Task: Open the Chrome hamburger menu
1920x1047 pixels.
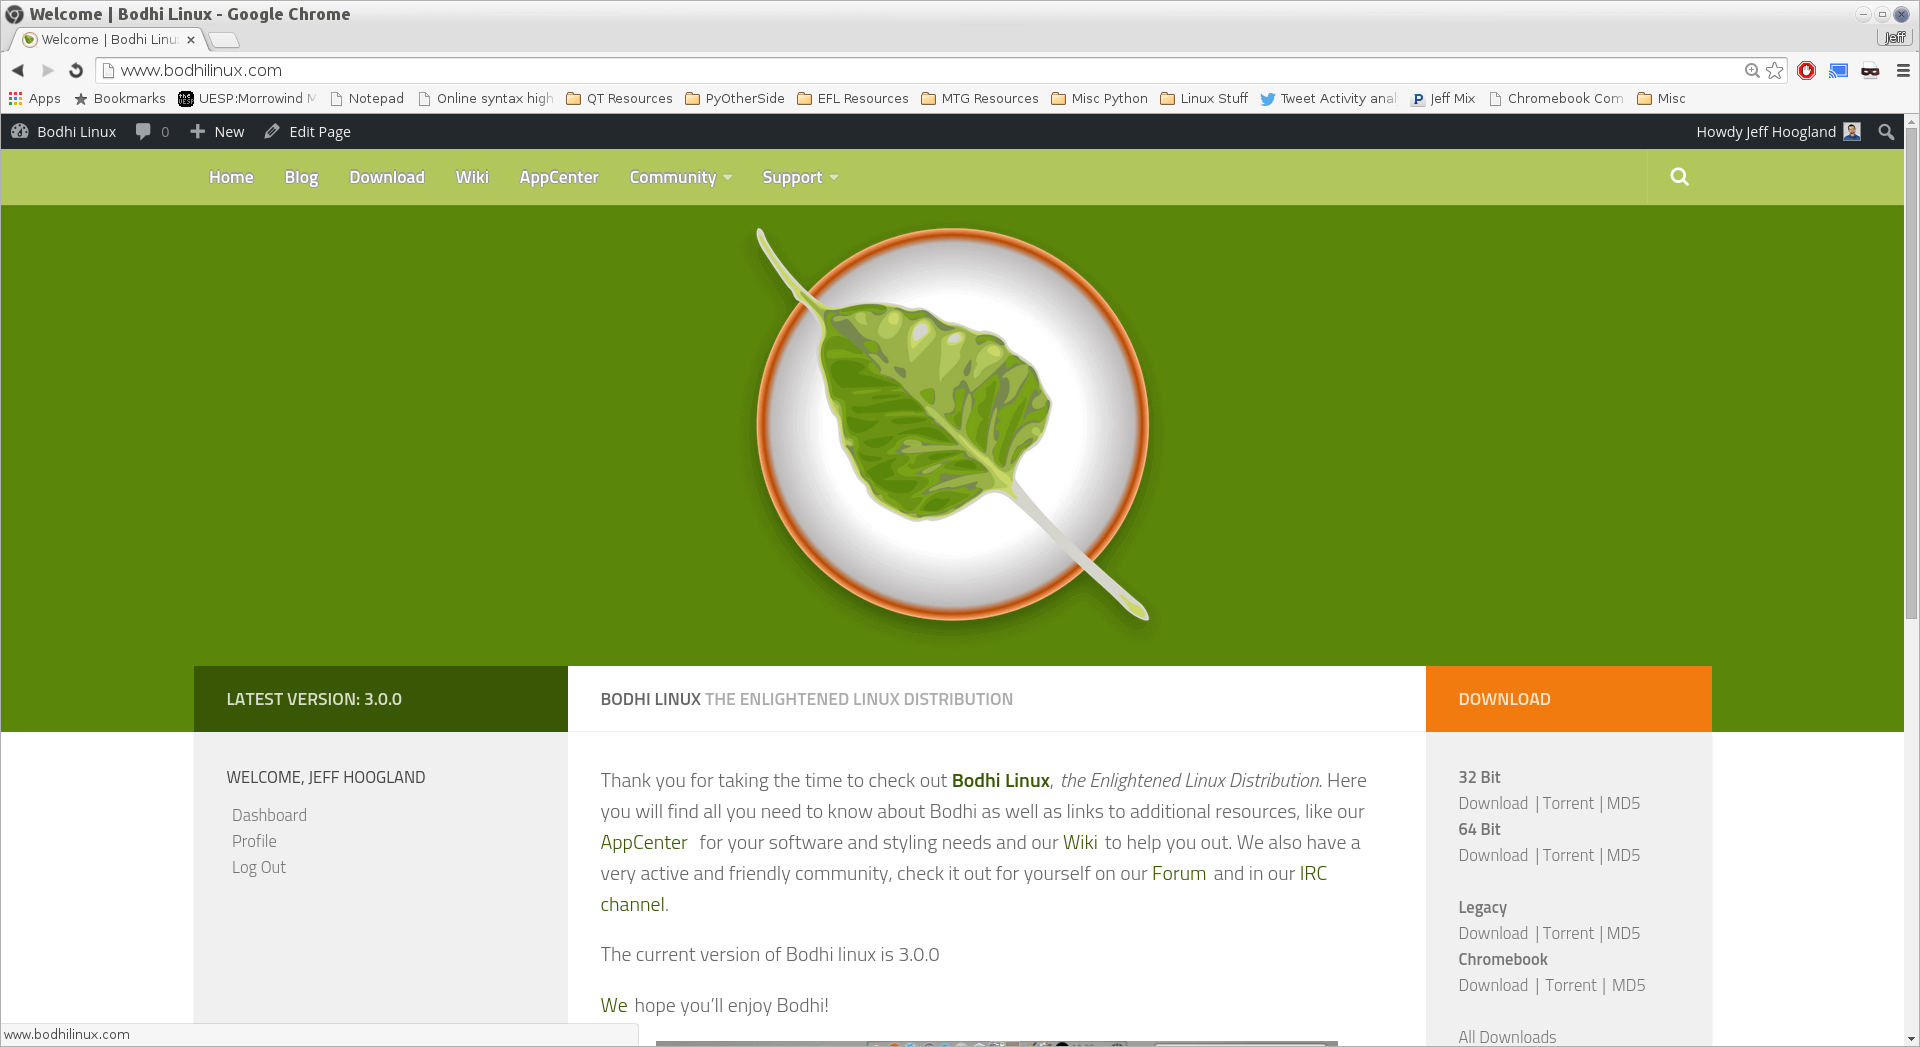Action: point(1903,70)
